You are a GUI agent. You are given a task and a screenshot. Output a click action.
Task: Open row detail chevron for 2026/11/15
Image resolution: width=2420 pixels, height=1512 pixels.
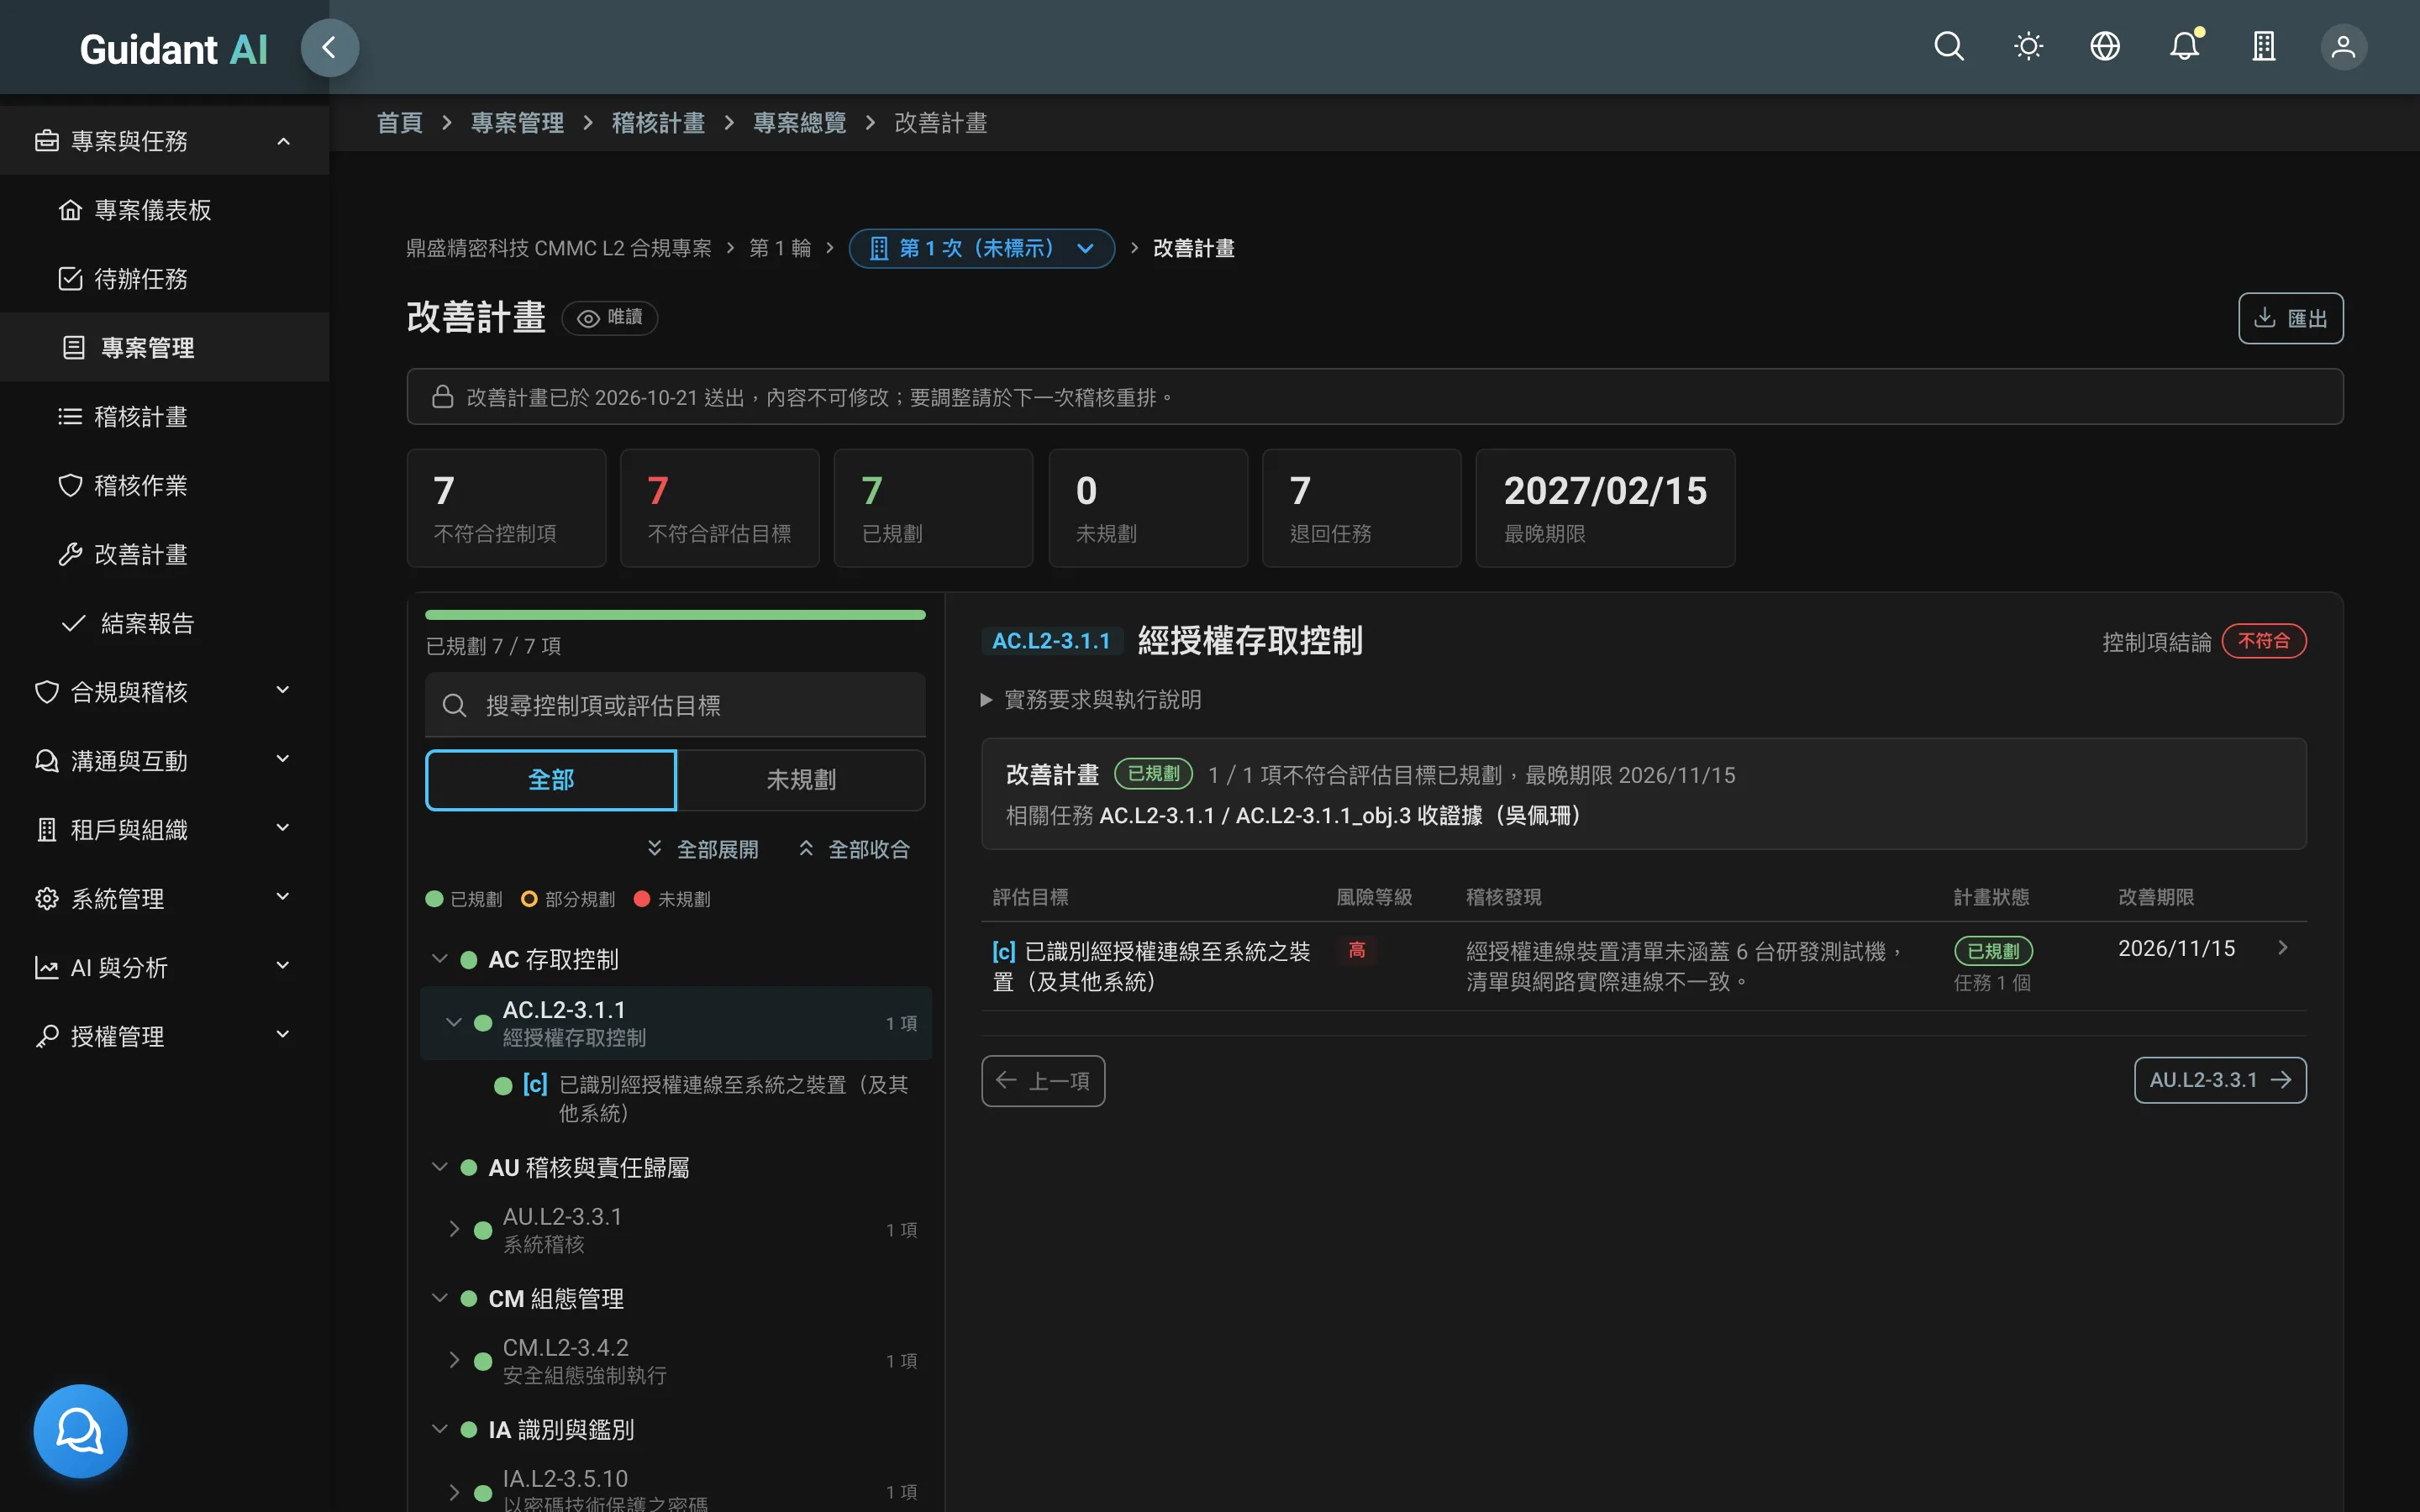[x=2282, y=948]
